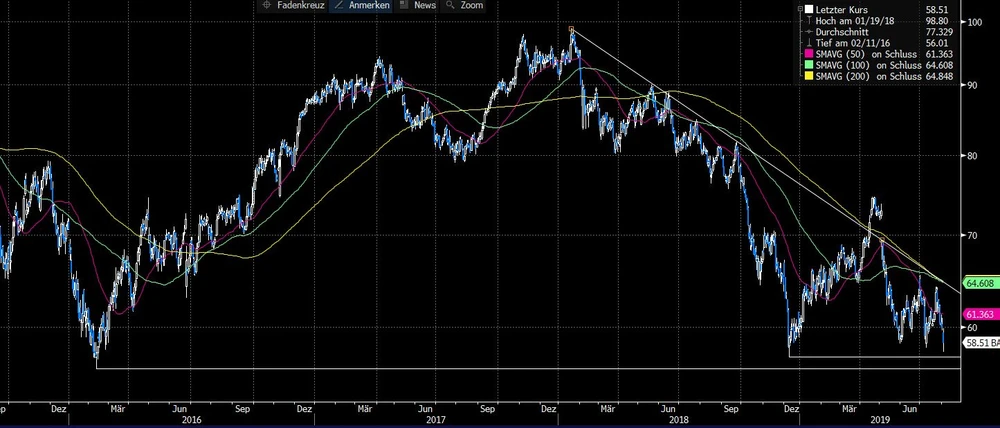1000x428 pixels.
Task: Toggle the Letzter Kurs white series box
Action: (810, 9)
